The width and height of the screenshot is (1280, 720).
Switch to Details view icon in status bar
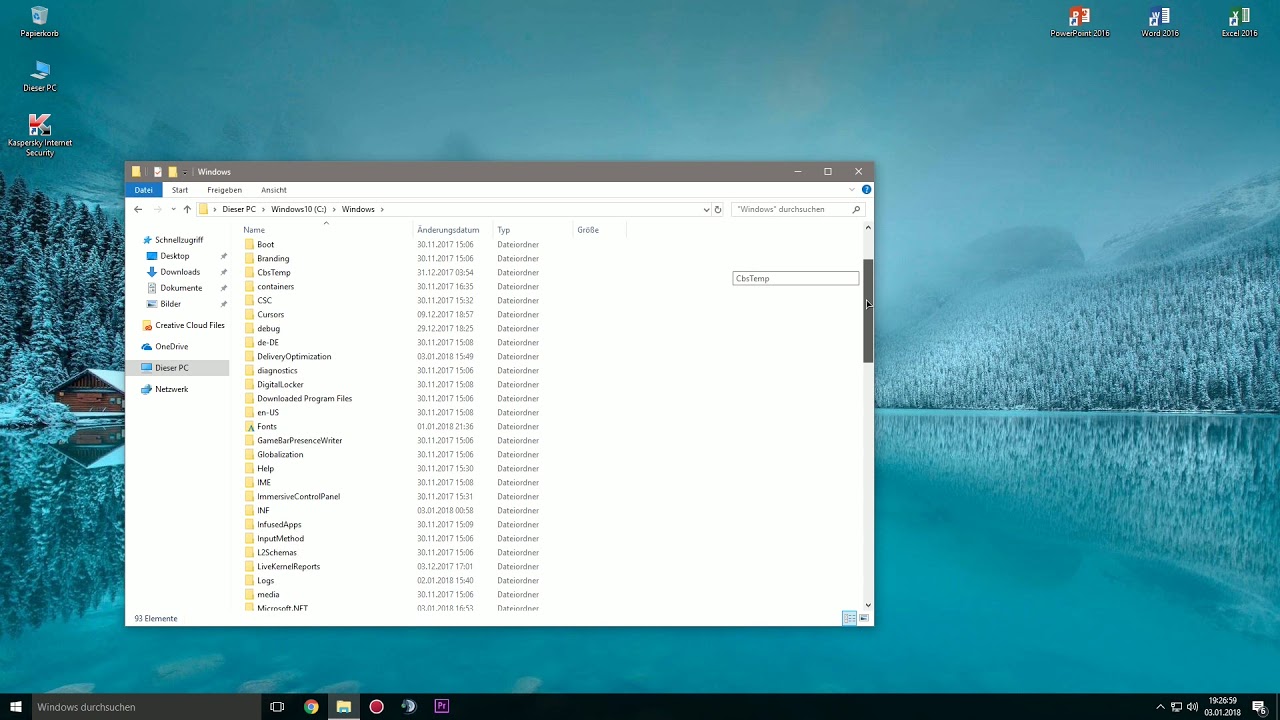coord(849,619)
